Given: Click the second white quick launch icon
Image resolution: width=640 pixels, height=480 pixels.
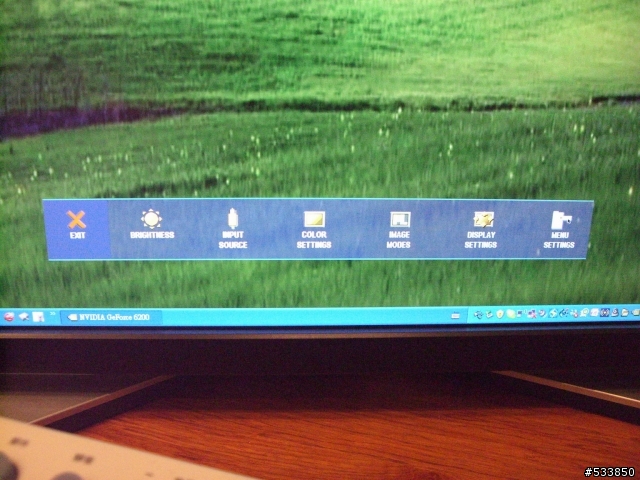Looking at the screenshot, I should click(24, 316).
